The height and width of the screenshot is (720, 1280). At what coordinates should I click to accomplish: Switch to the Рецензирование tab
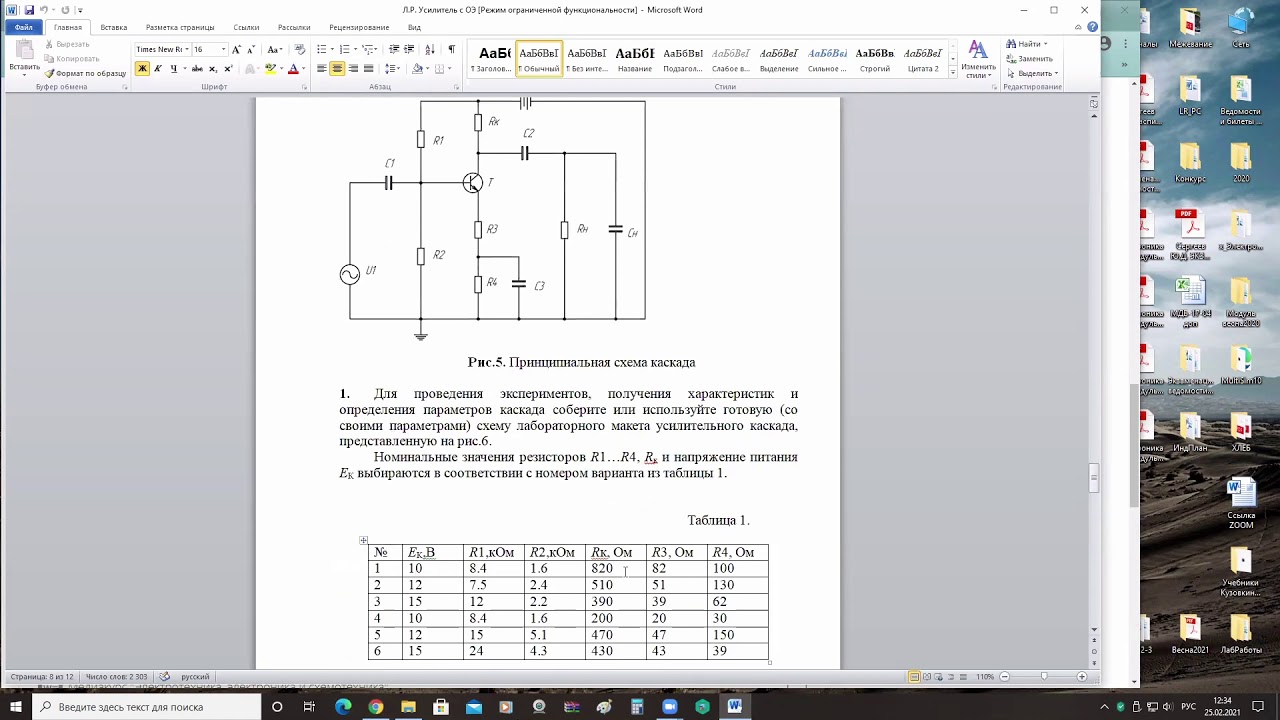click(x=359, y=28)
